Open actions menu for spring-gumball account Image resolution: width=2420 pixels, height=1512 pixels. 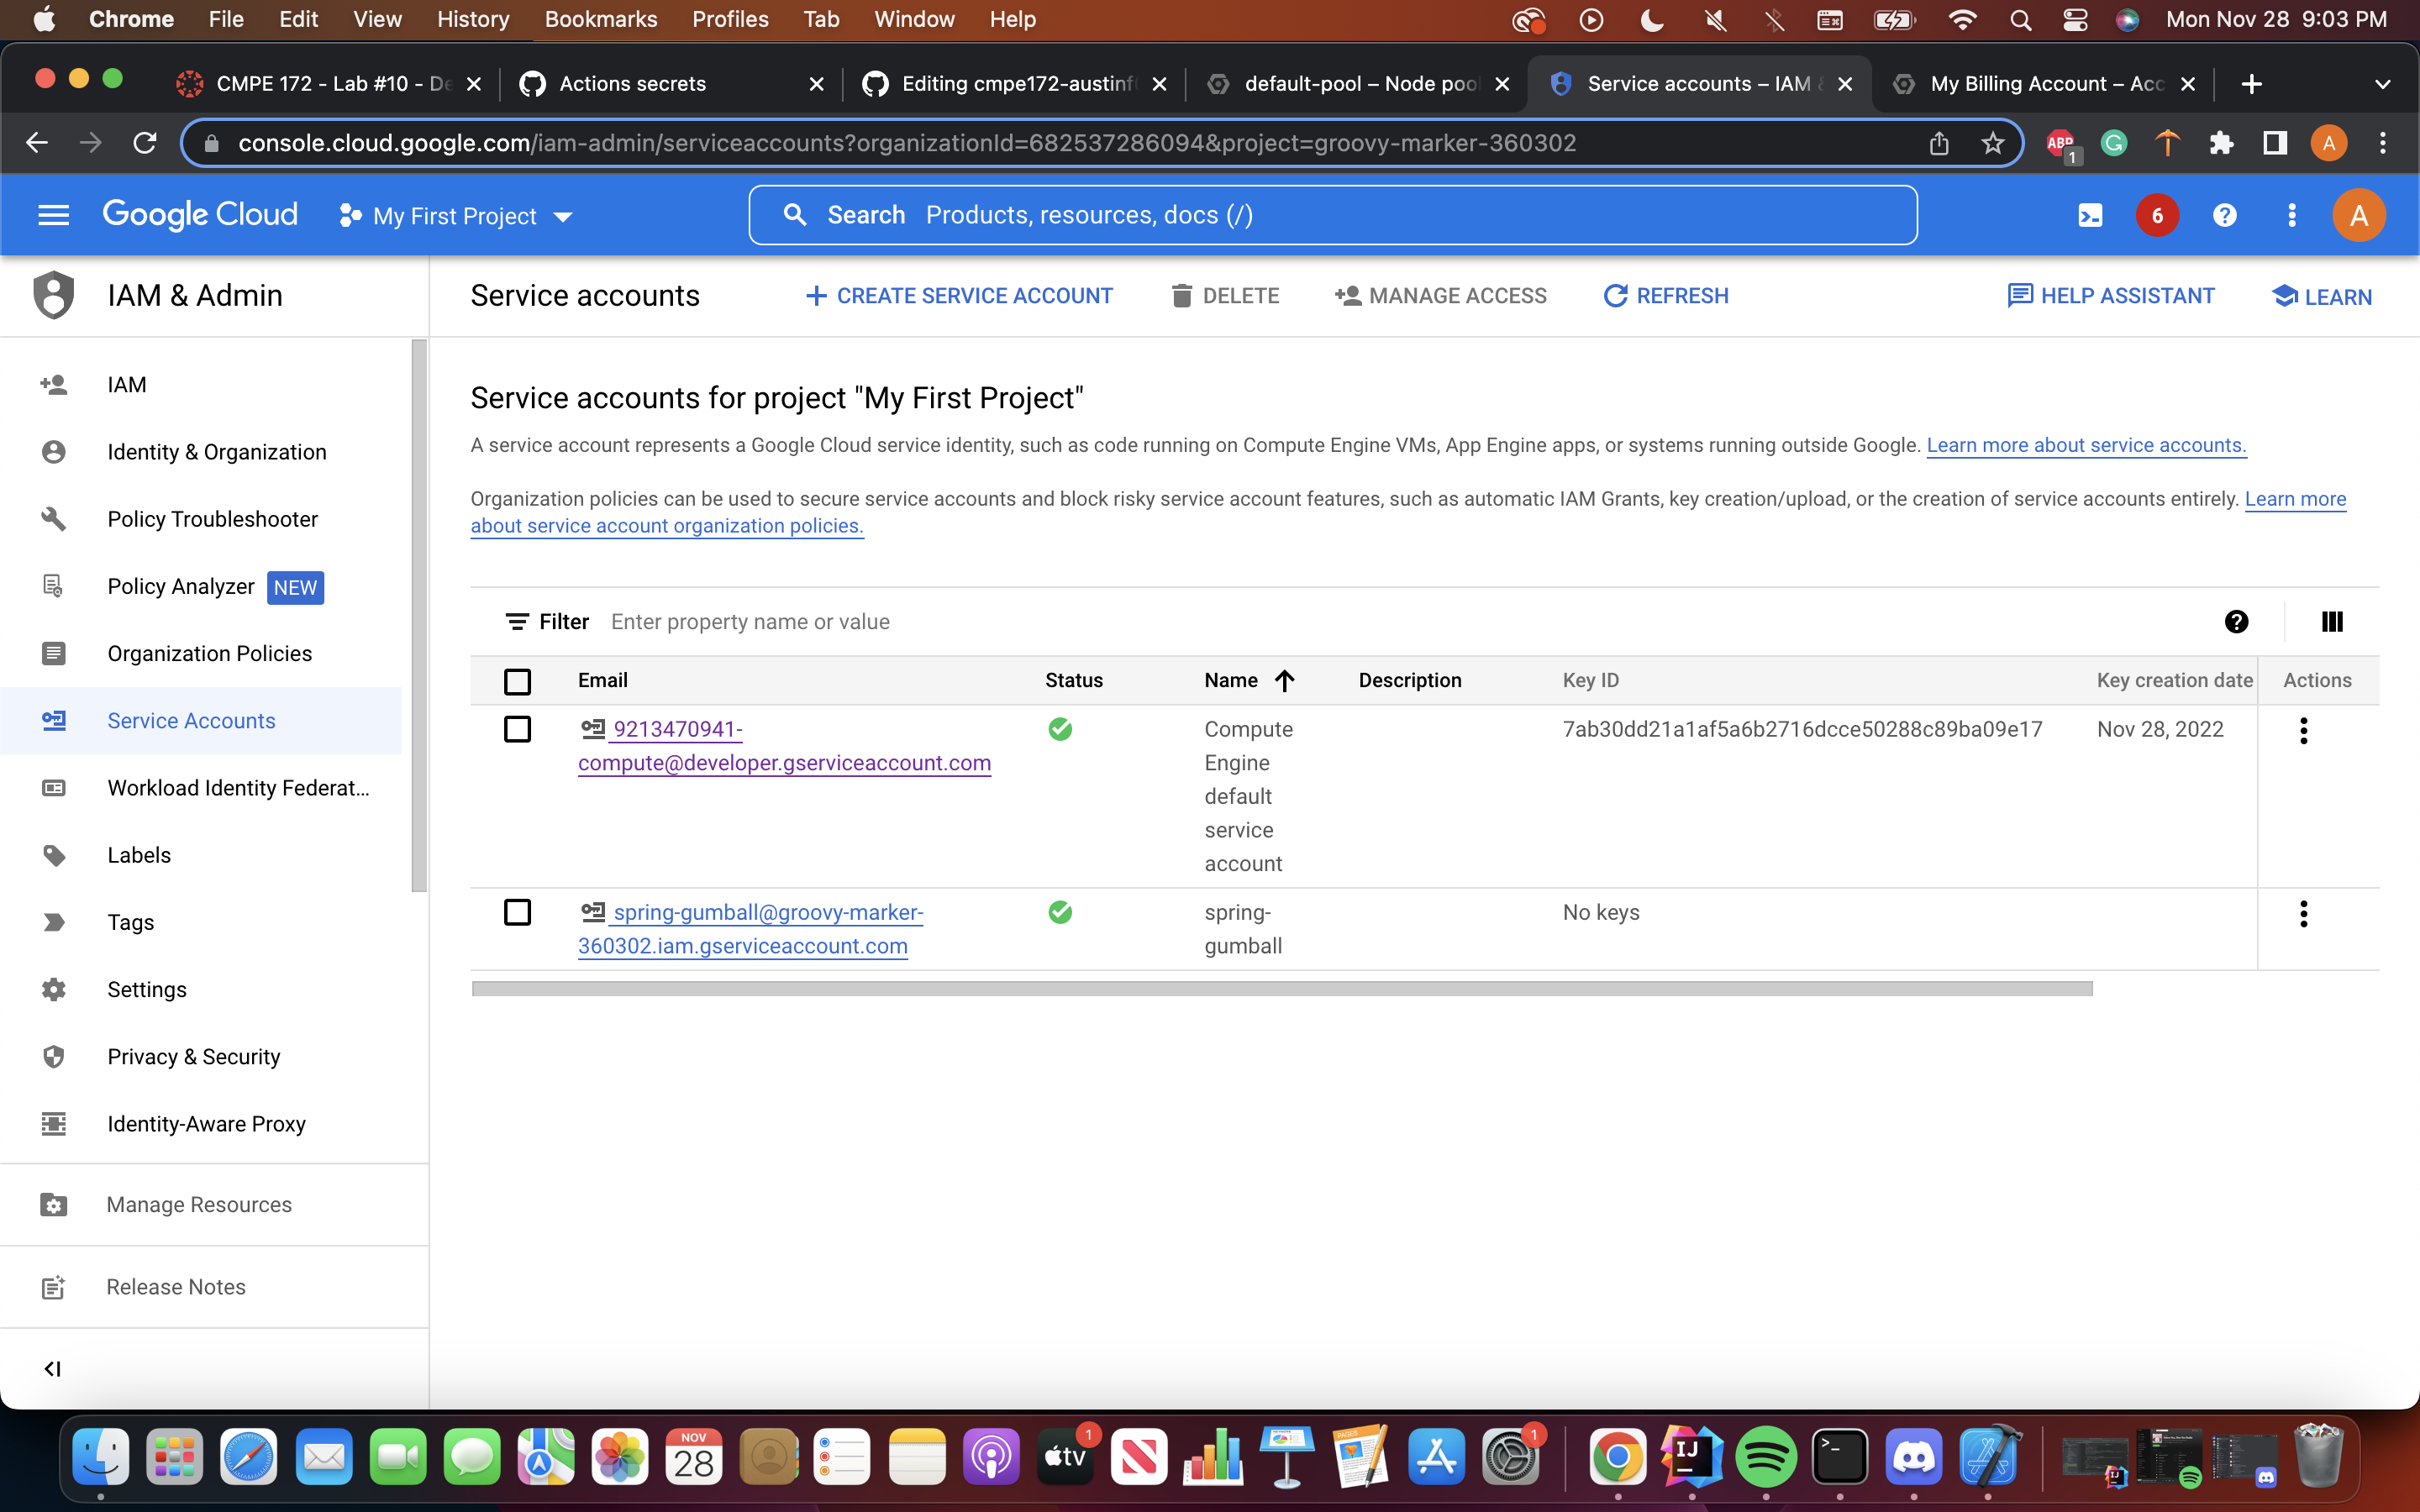2303,913
